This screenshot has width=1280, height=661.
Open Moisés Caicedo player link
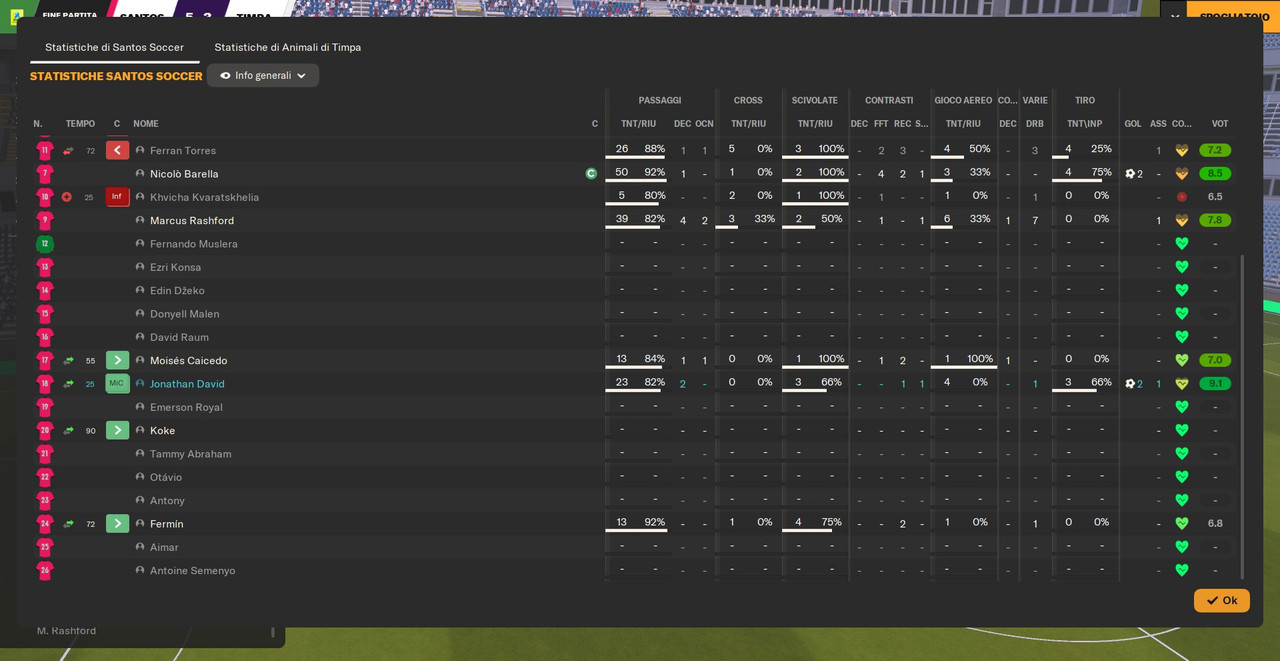coord(189,360)
